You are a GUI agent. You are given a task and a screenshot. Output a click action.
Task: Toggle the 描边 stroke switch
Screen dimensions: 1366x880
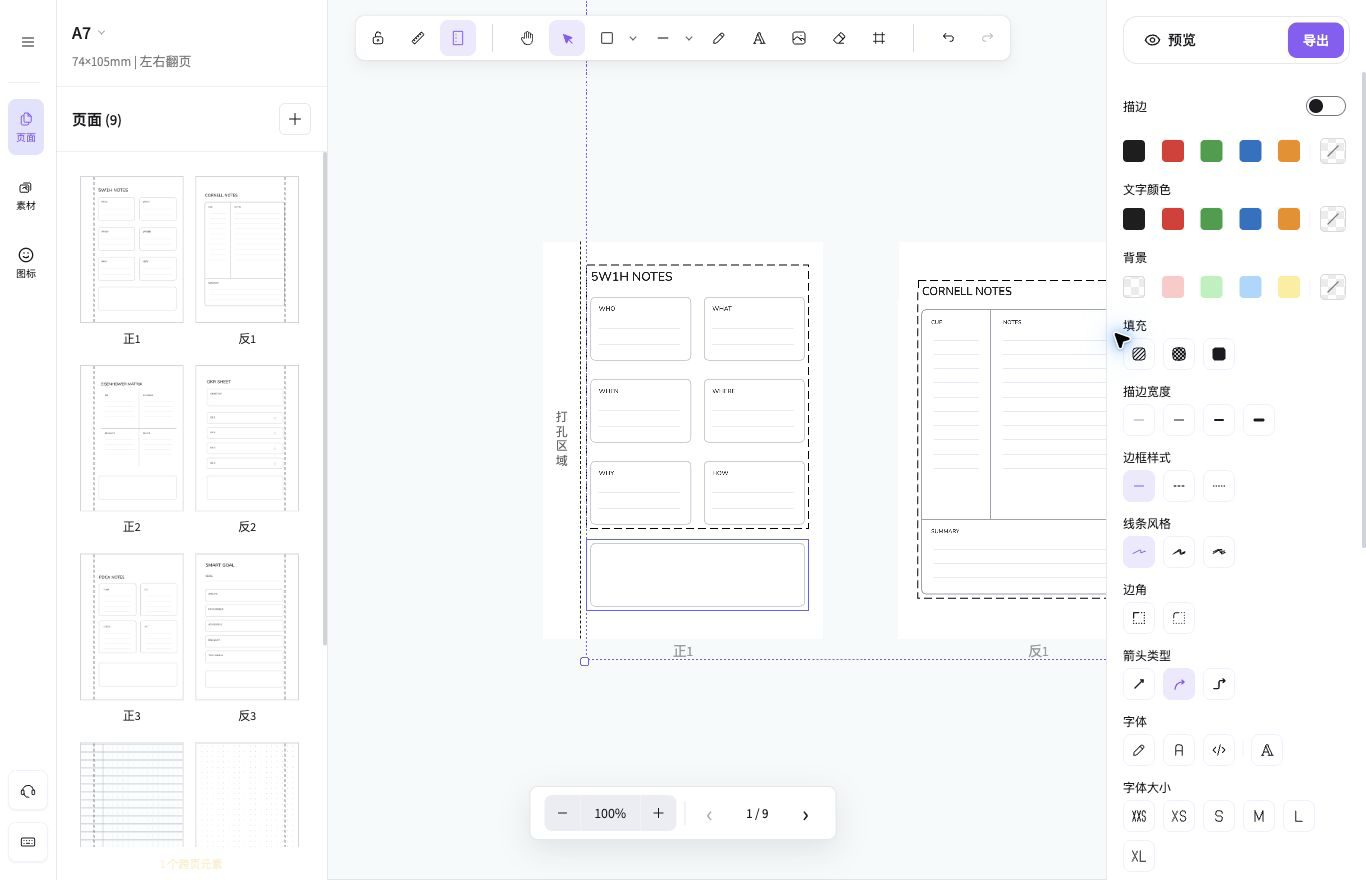[x=1325, y=106]
